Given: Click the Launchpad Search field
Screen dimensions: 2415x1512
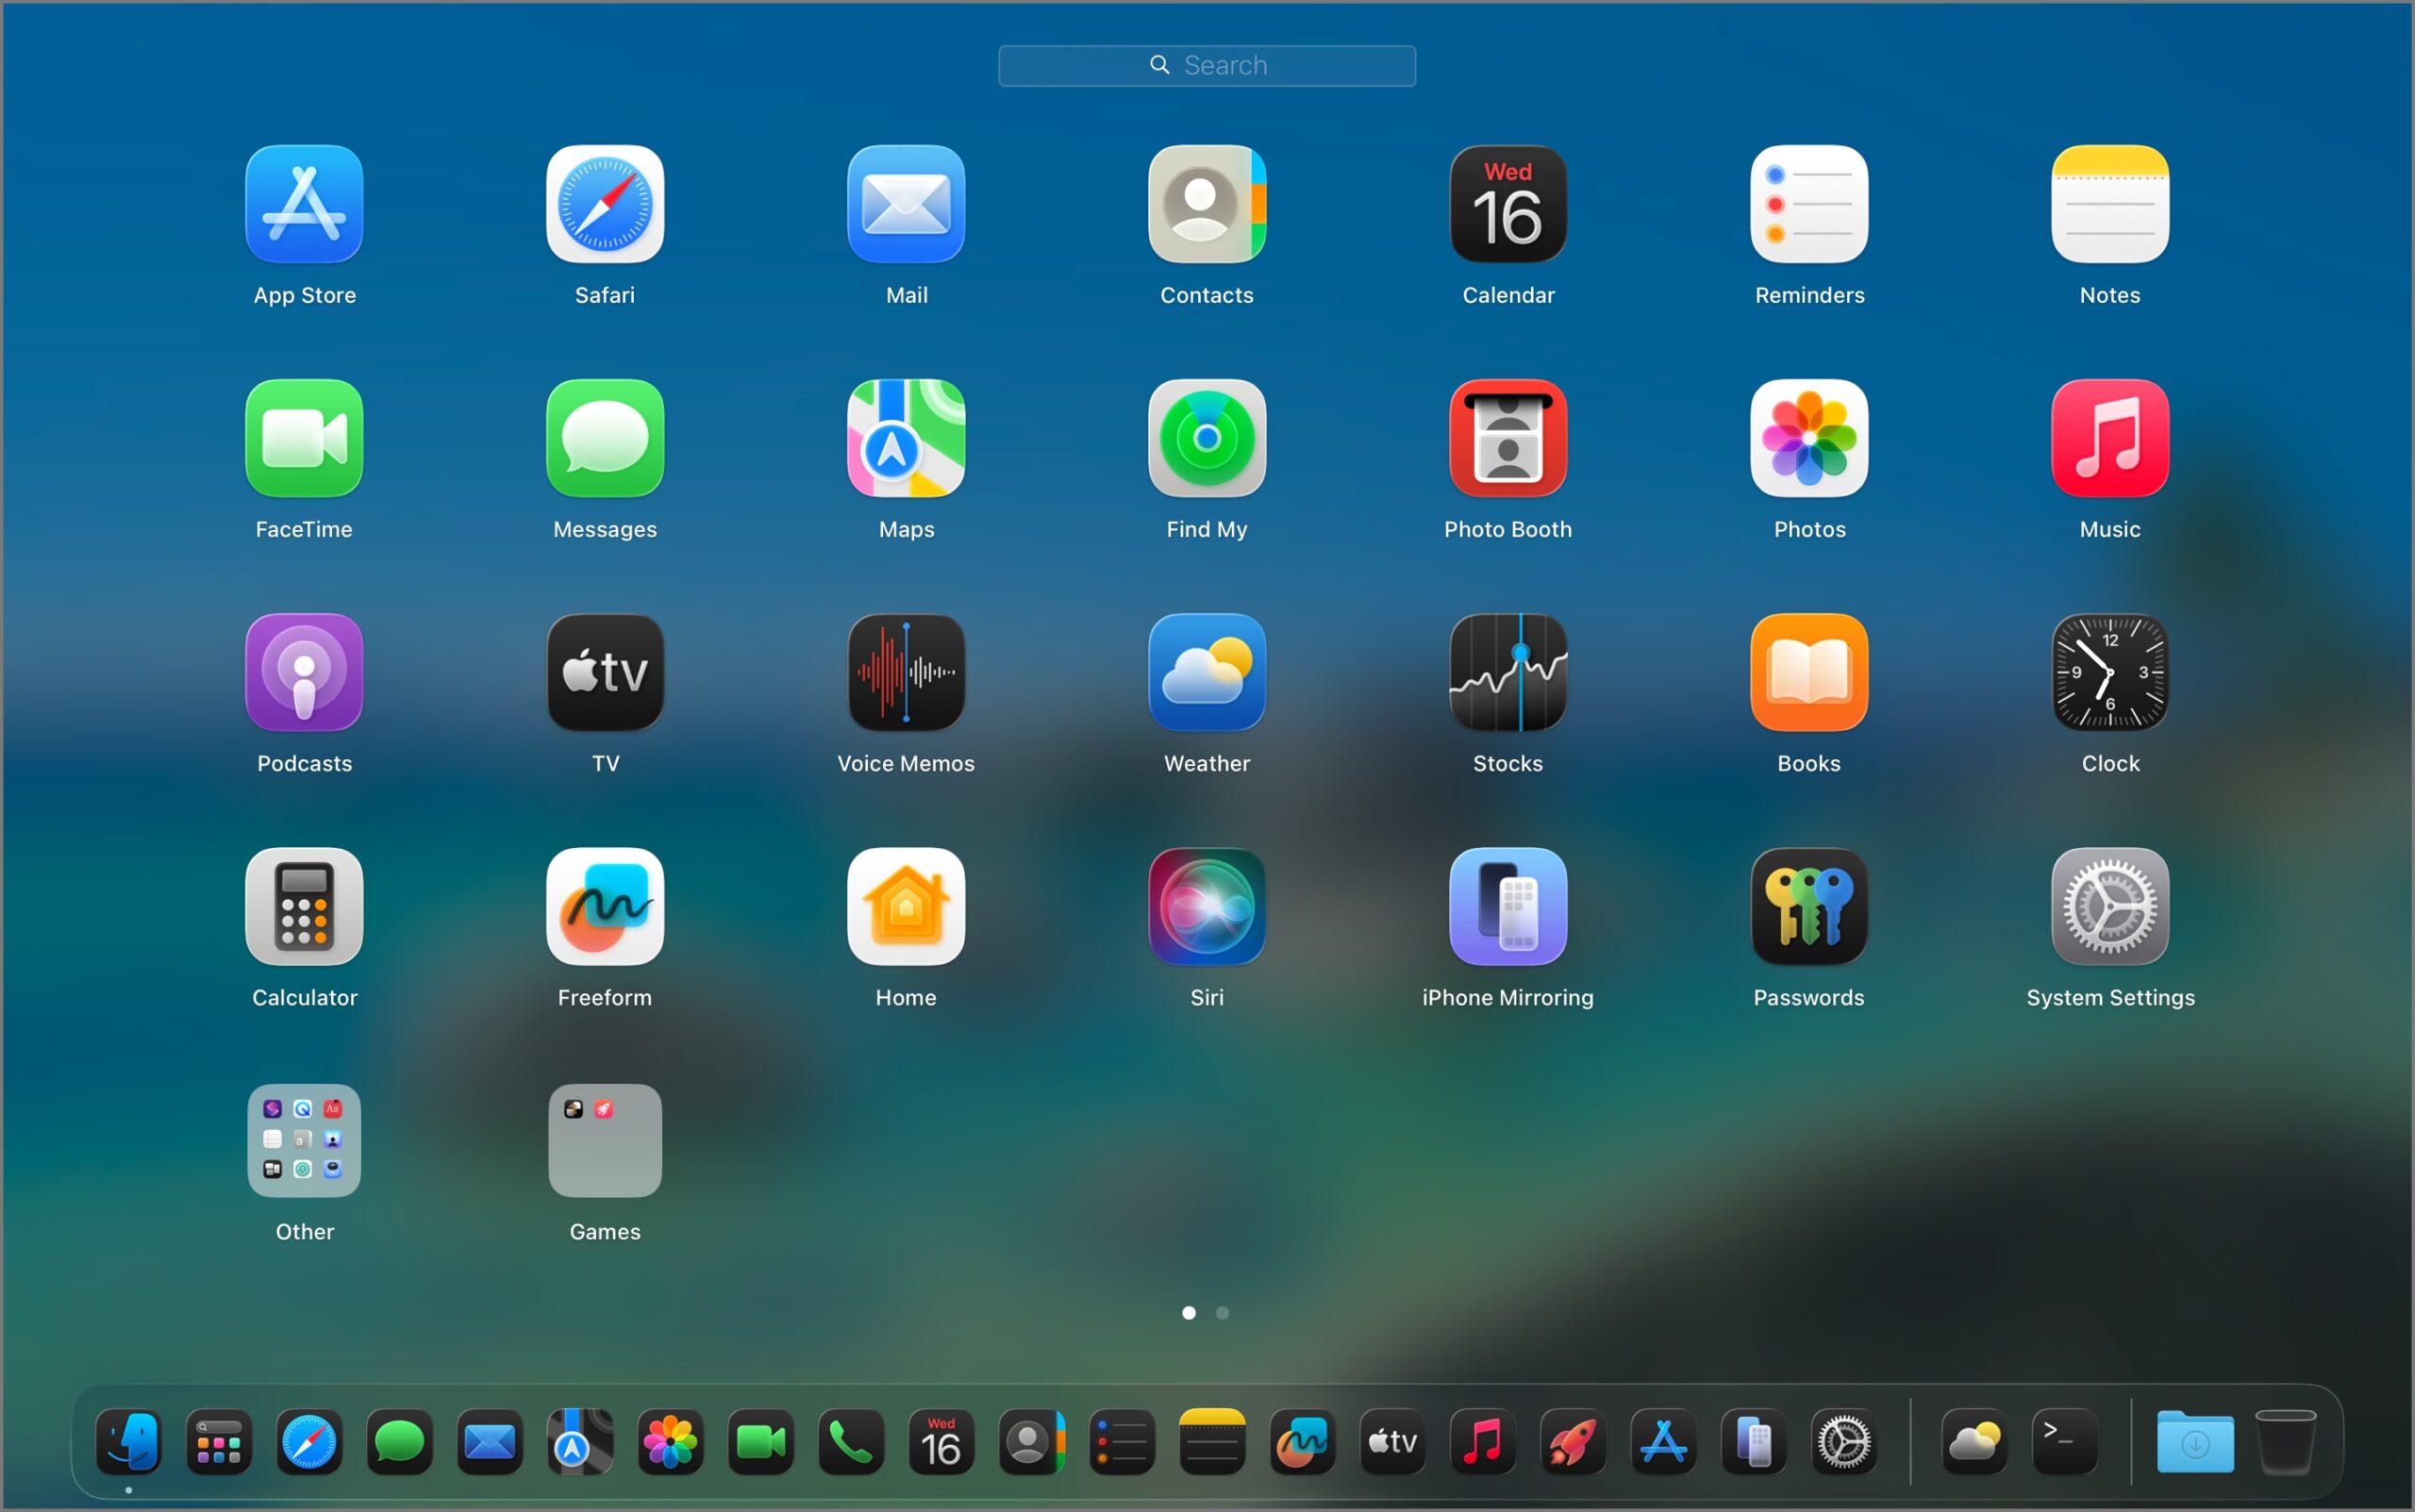Looking at the screenshot, I should (x=1206, y=64).
